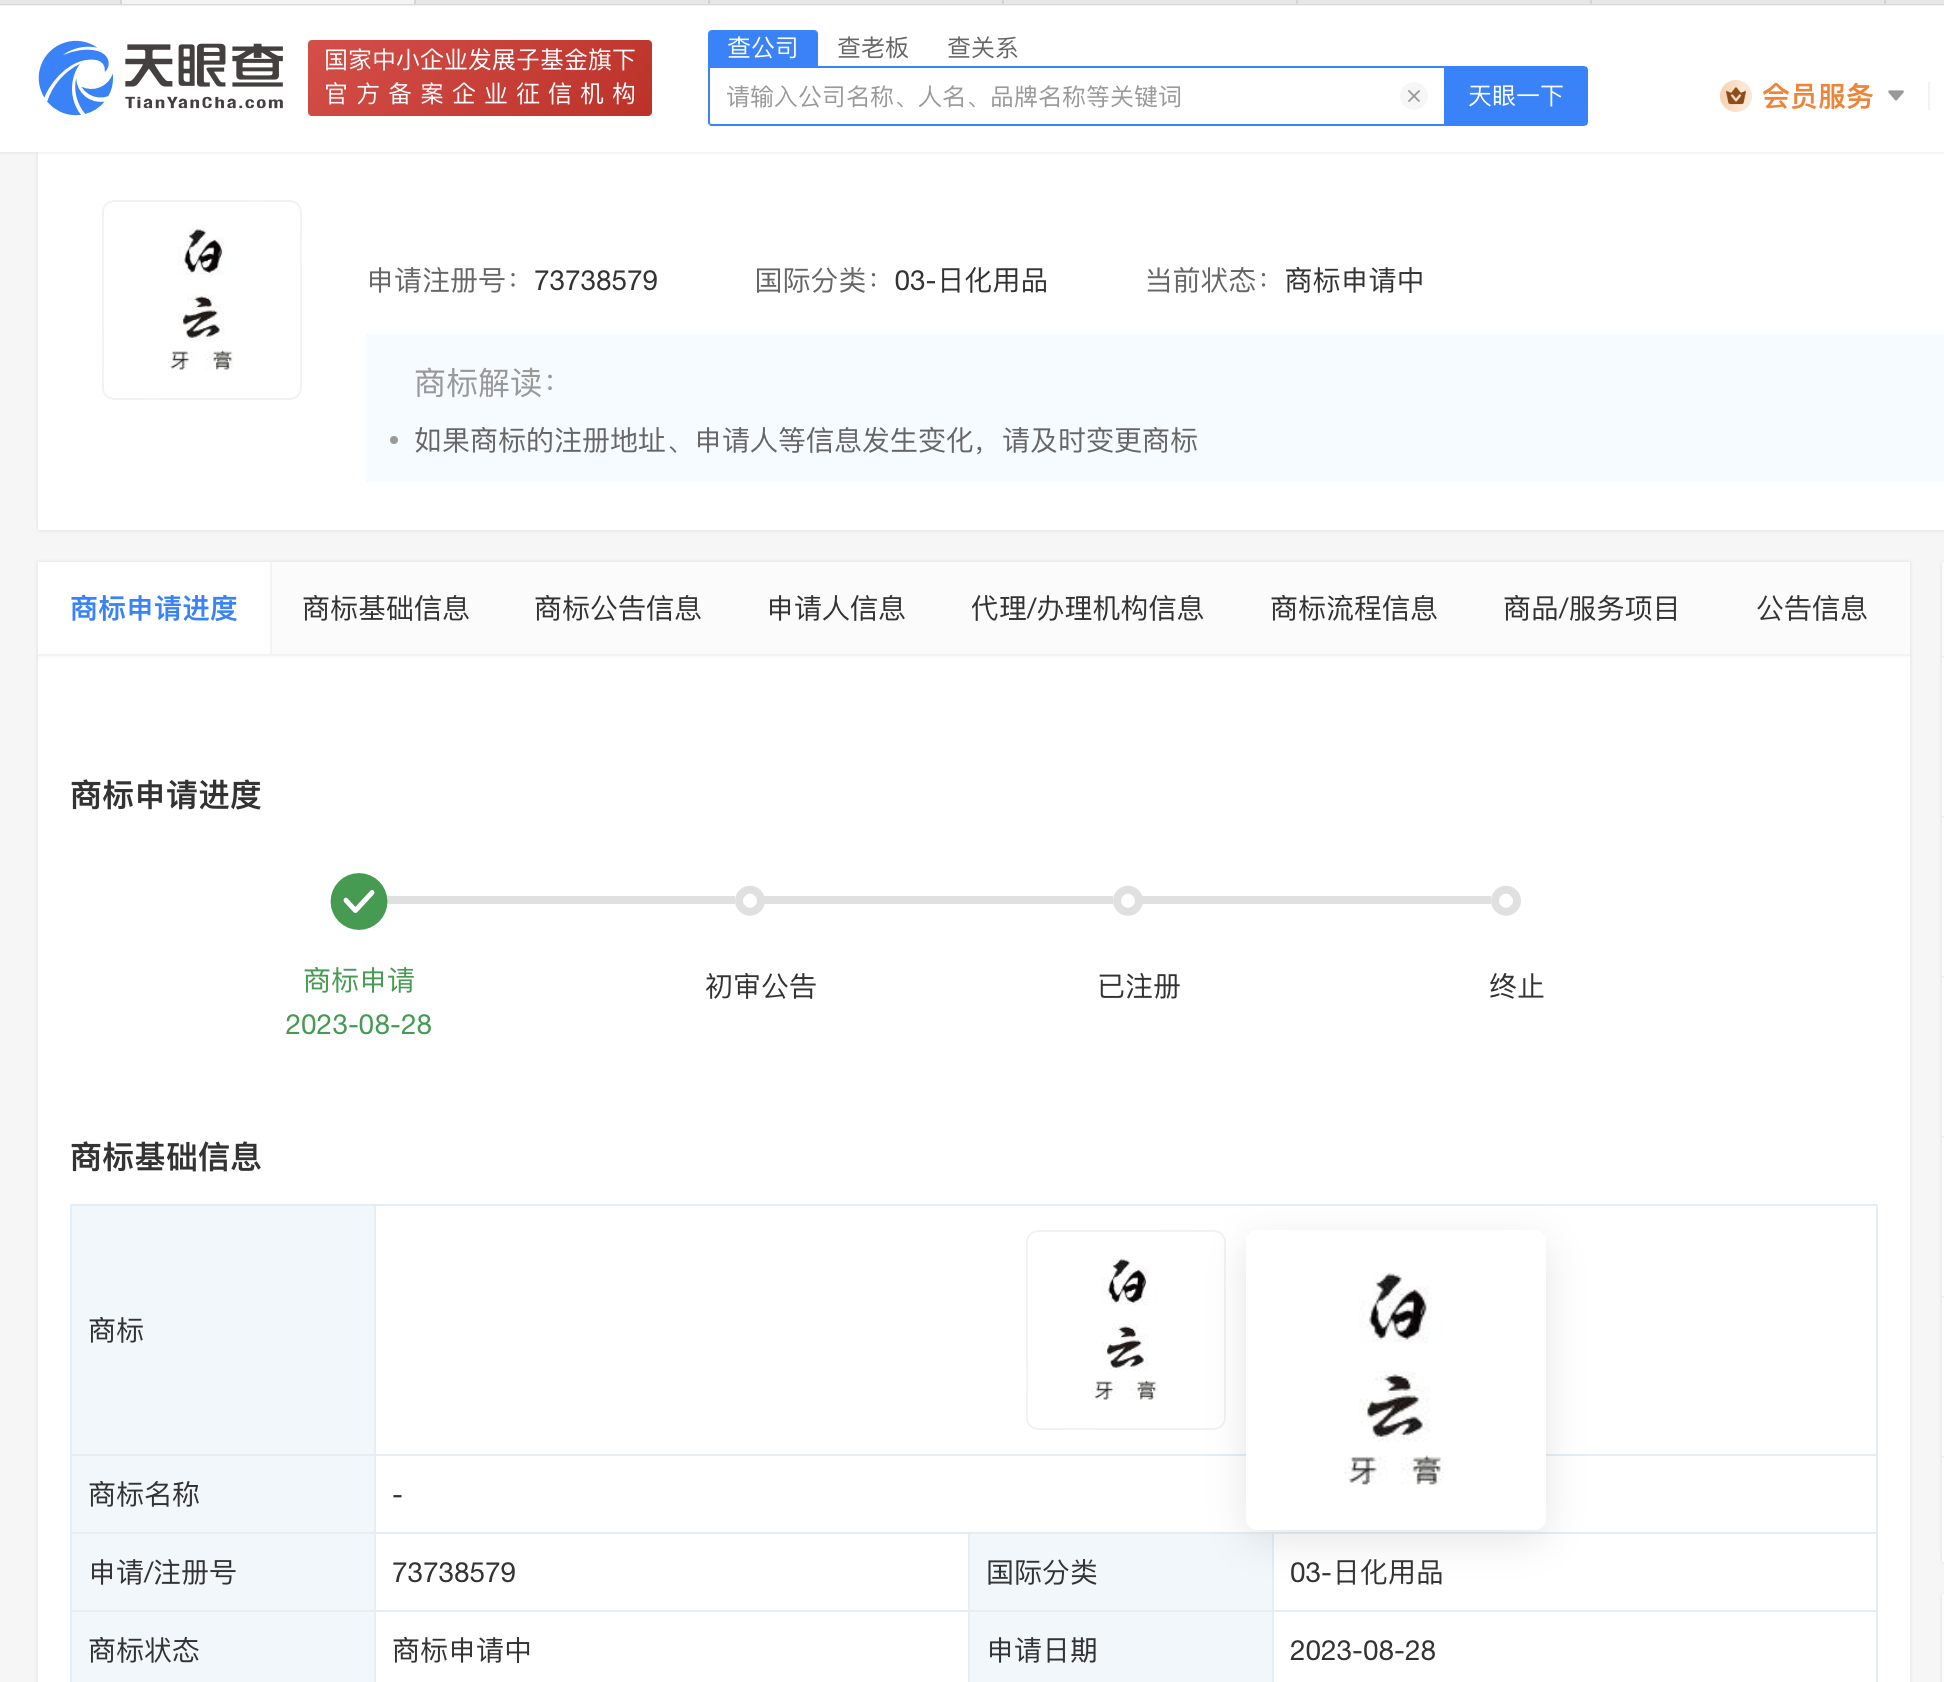Switch to the 查老板 search tab

coord(872,48)
